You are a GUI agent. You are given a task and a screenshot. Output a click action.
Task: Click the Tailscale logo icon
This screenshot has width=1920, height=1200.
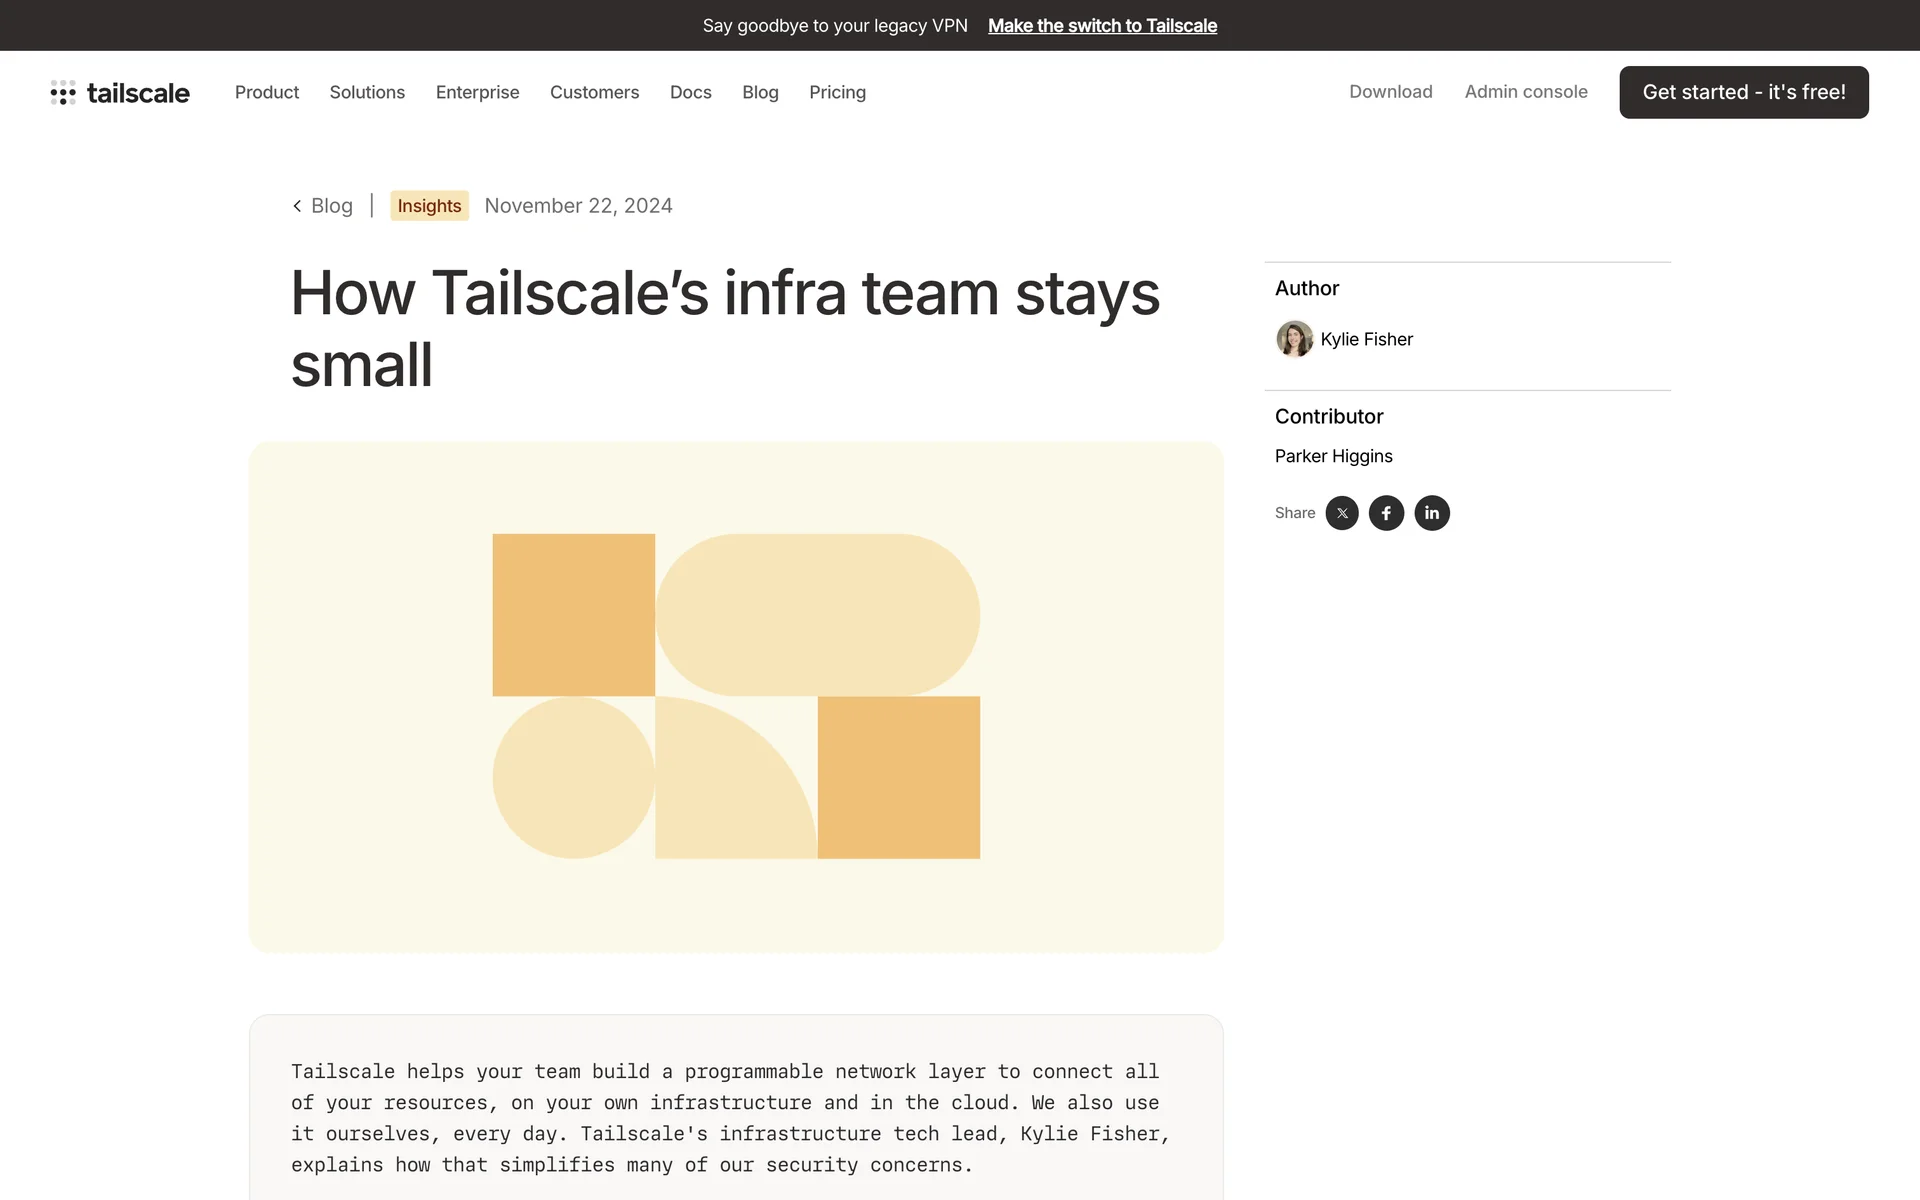[x=63, y=93]
